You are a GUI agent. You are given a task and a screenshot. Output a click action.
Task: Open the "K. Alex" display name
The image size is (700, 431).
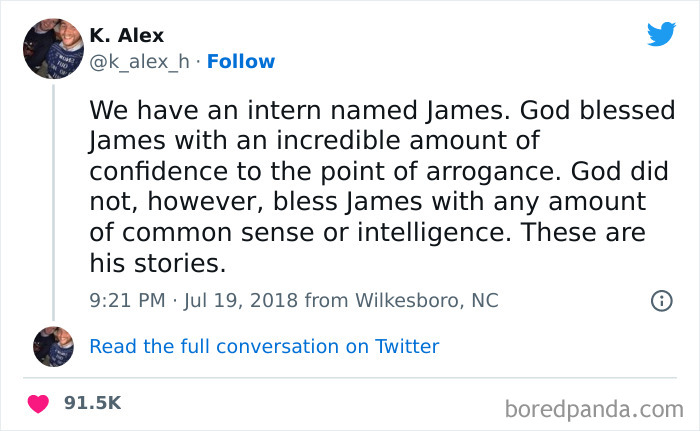click(x=127, y=36)
